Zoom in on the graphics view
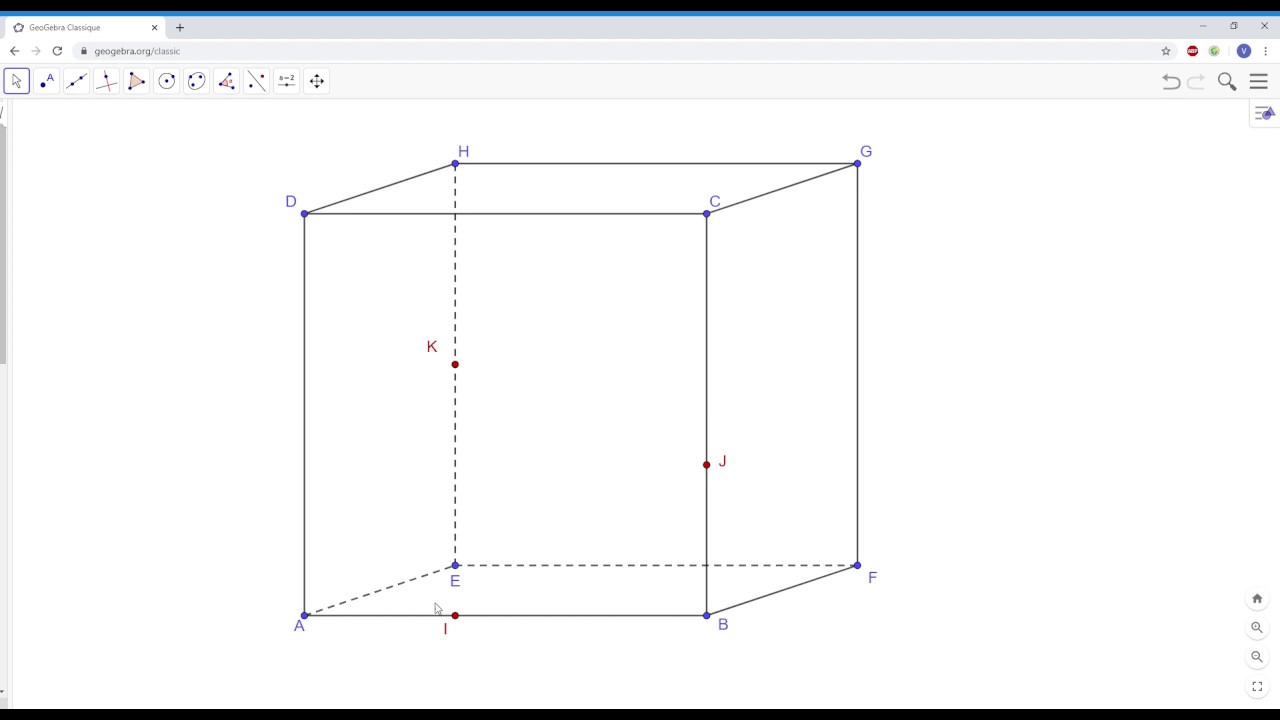The width and height of the screenshot is (1280, 720). pyautogui.click(x=1257, y=628)
